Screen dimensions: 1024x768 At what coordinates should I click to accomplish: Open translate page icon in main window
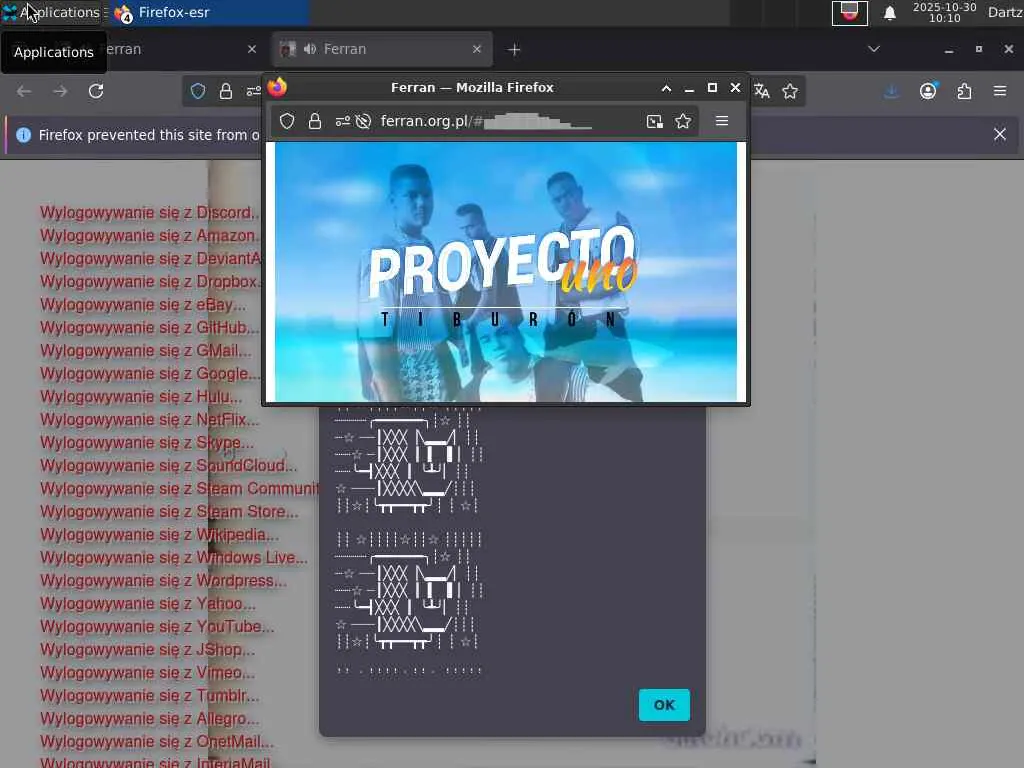tap(761, 91)
